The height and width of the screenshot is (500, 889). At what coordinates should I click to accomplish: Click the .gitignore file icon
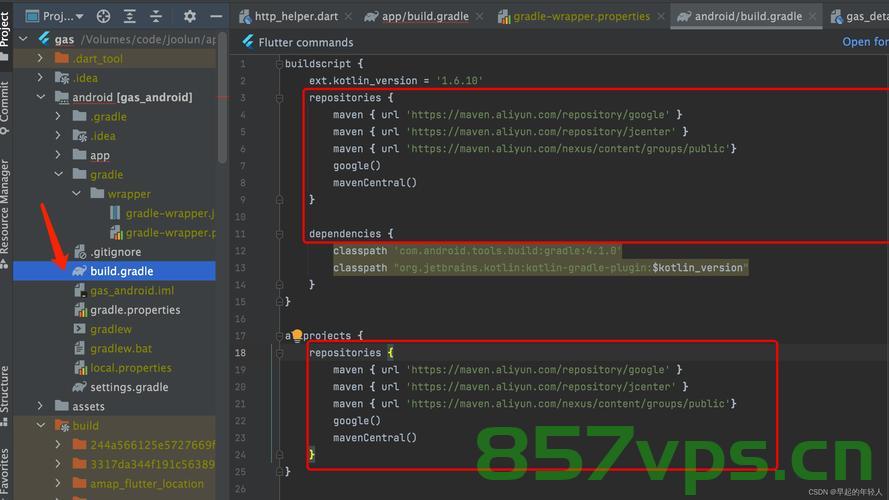[x=80, y=251]
